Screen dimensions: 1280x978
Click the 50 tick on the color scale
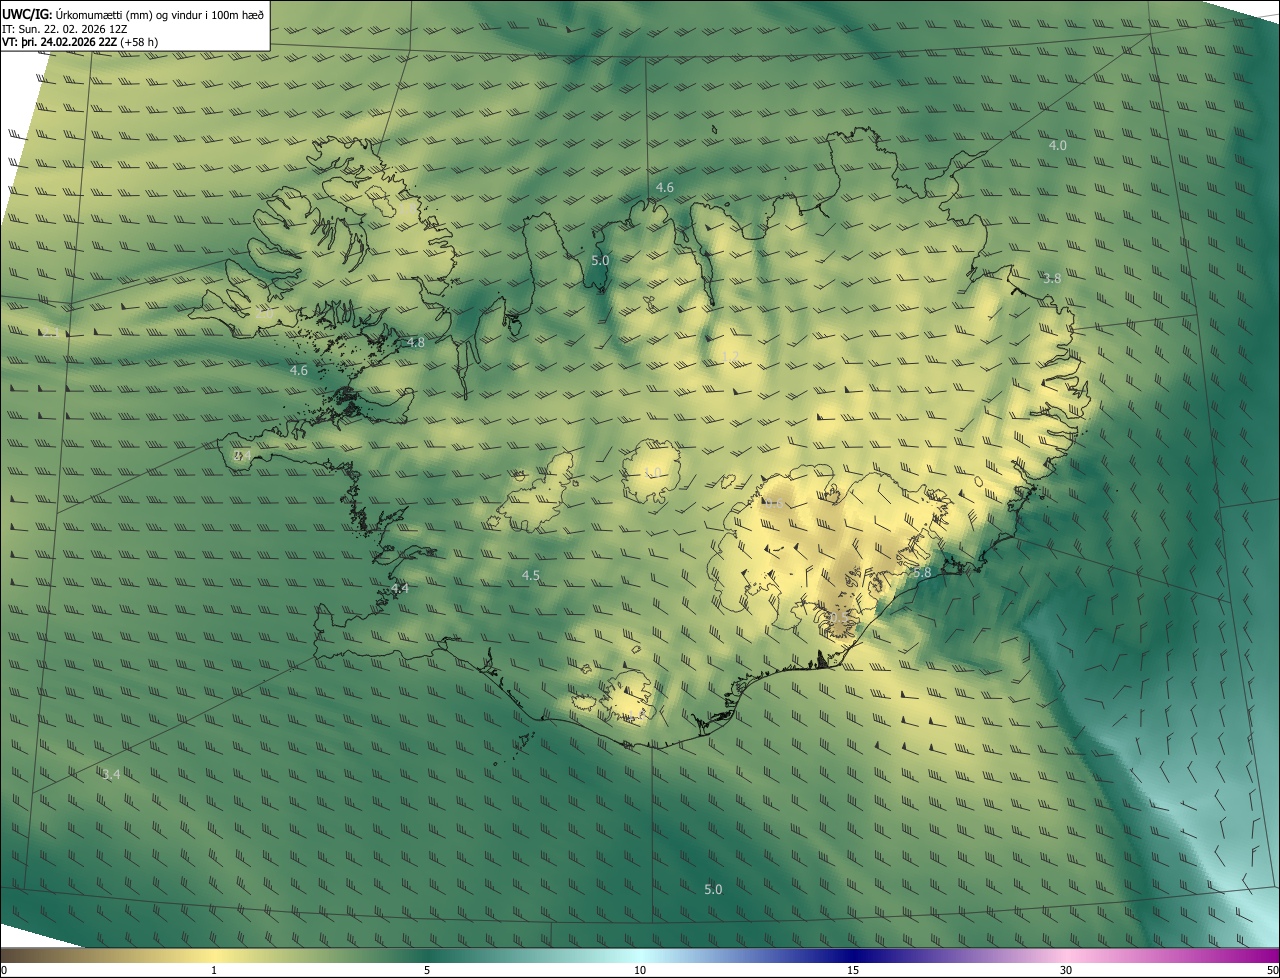tap(1272, 970)
